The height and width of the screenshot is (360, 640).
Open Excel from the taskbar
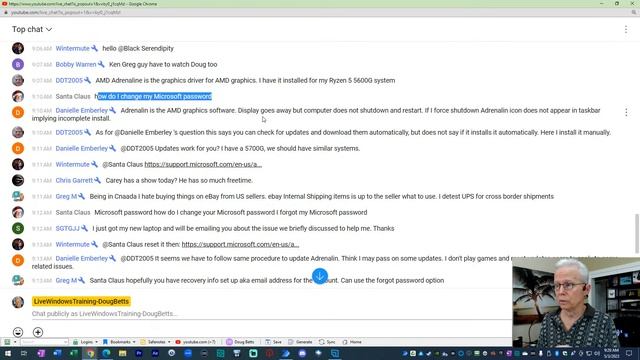pos(73,353)
